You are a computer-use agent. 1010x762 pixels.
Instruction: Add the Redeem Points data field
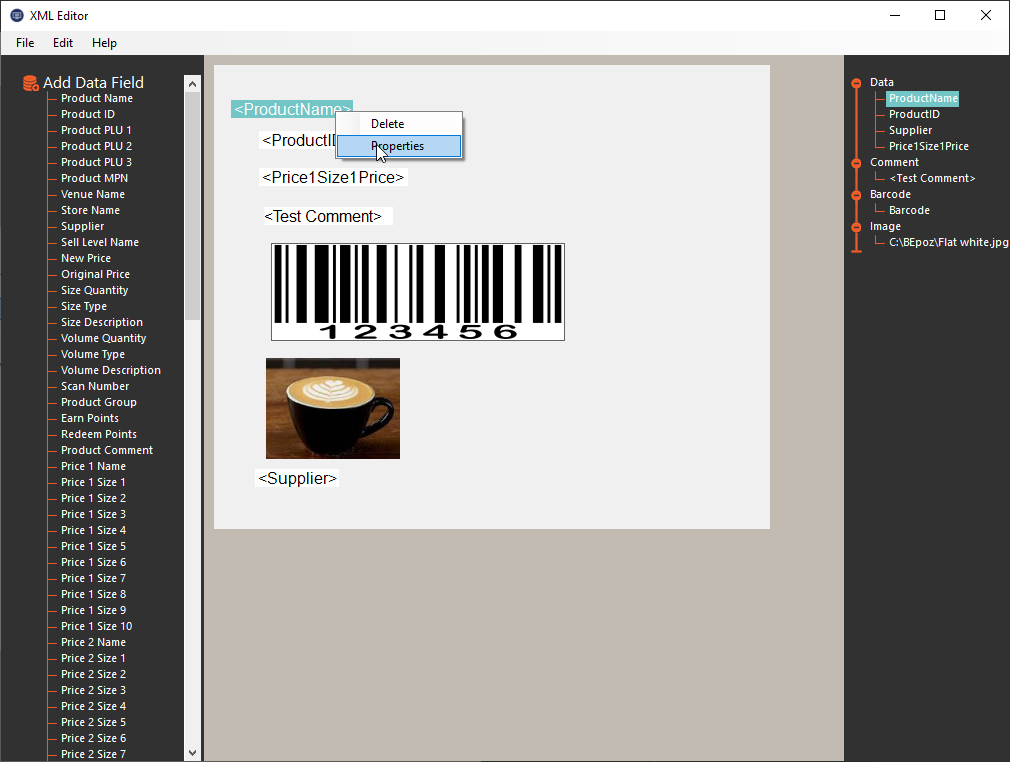[x=99, y=435]
